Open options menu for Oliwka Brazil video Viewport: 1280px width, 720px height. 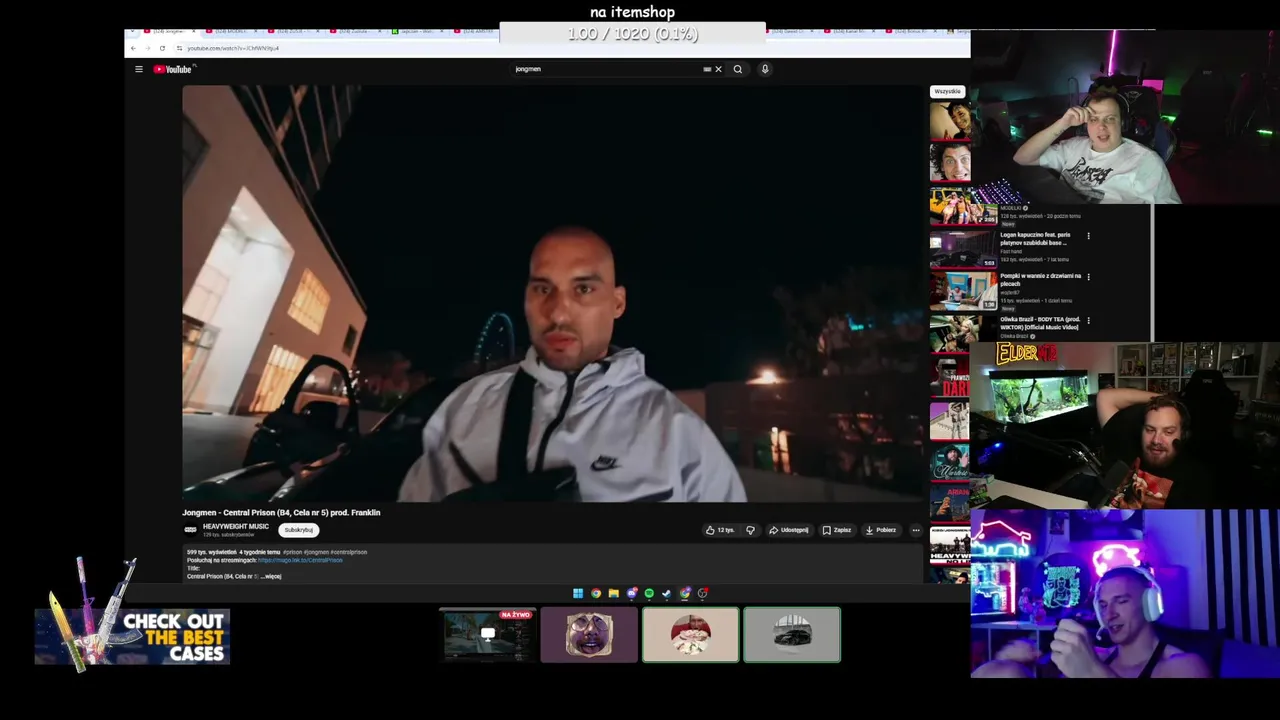[1088, 321]
